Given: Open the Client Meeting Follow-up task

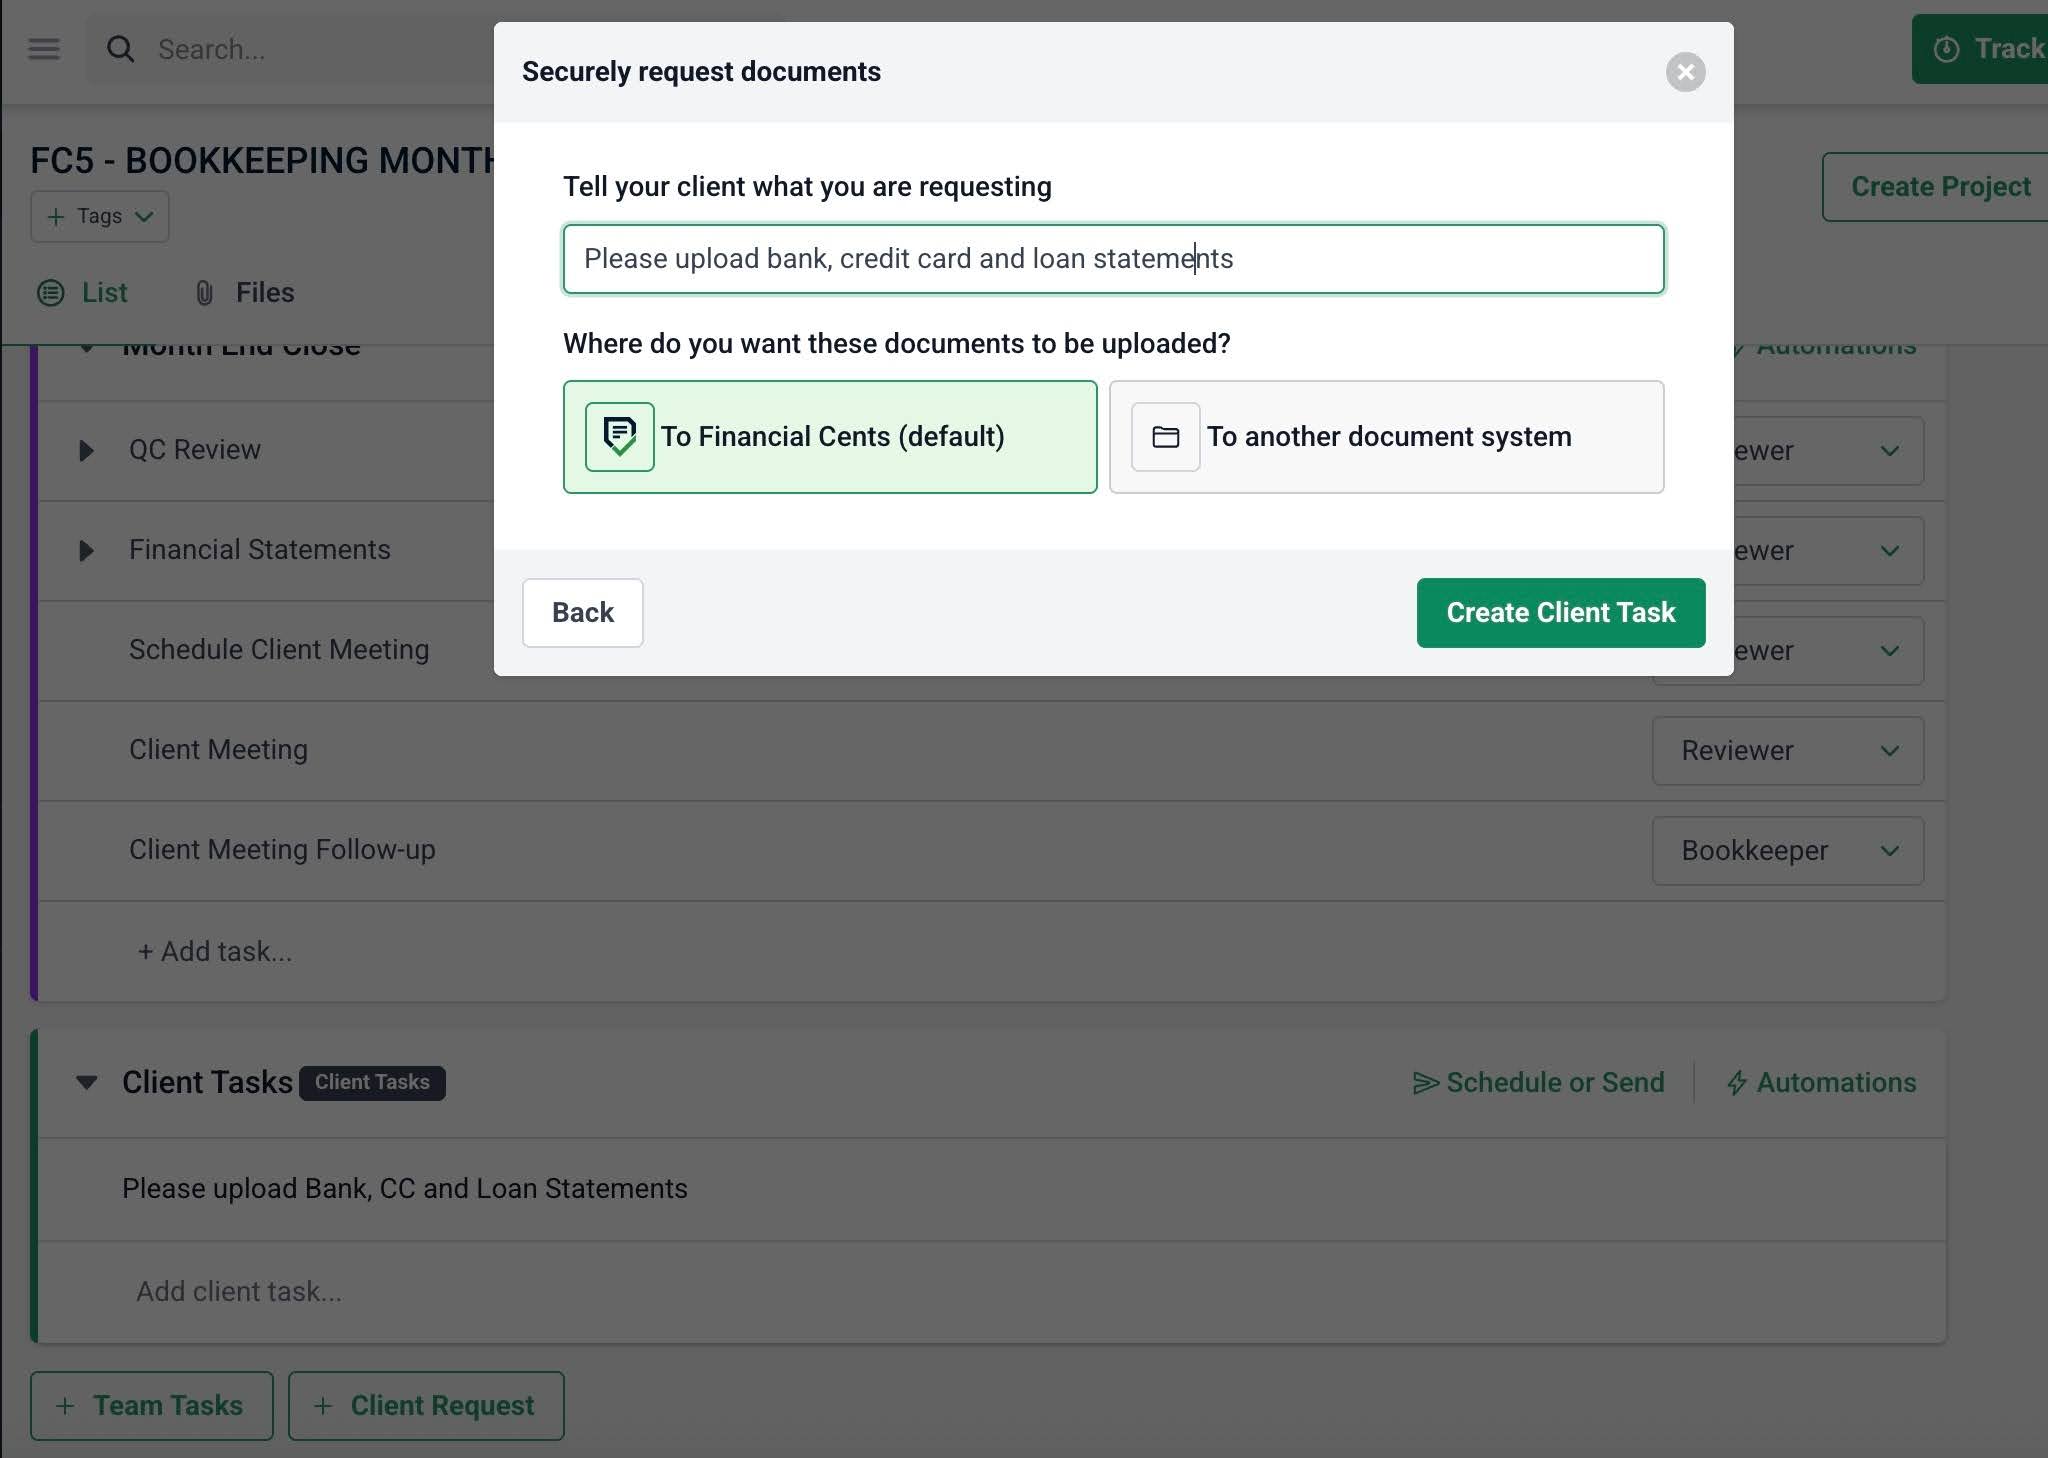Looking at the screenshot, I should pyautogui.click(x=282, y=850).
